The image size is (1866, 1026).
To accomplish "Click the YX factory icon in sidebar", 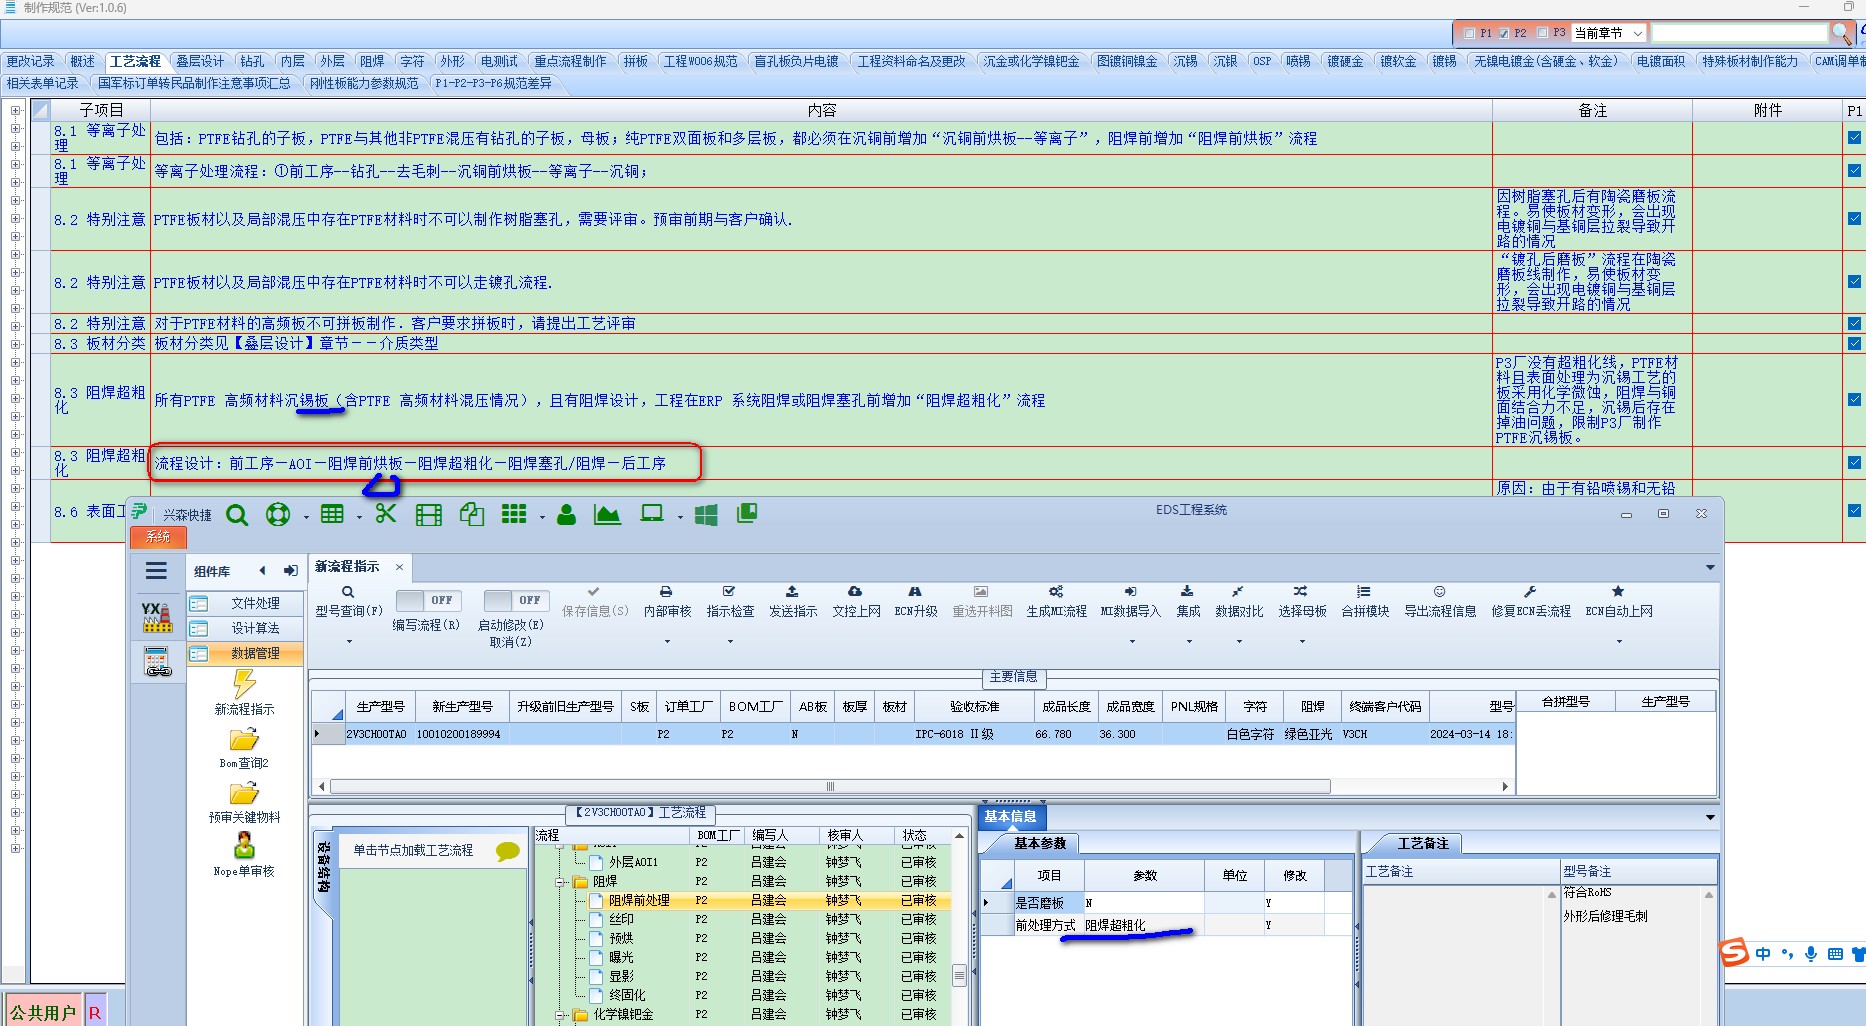I will click(157, 617).
